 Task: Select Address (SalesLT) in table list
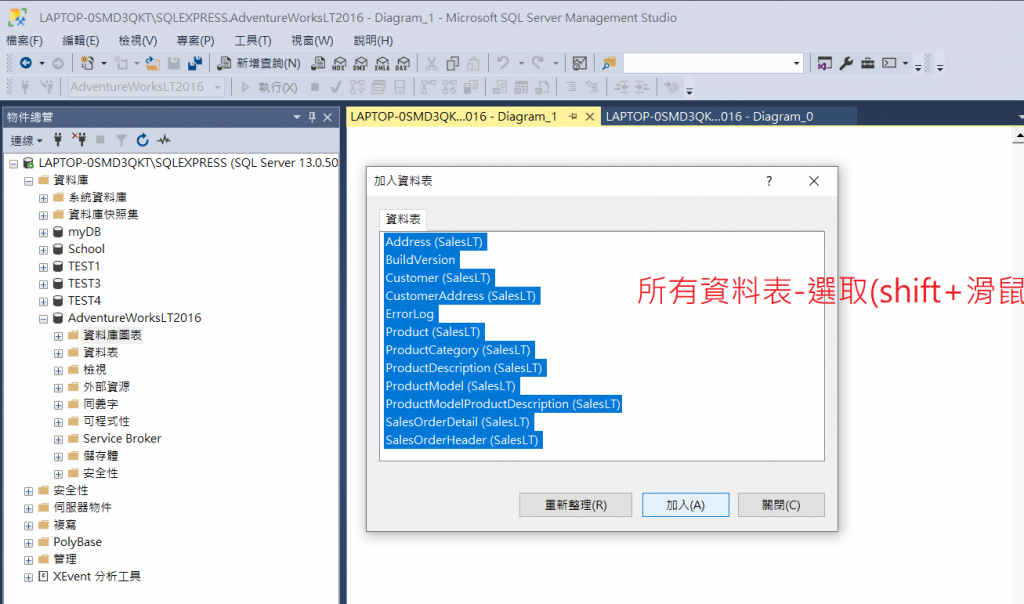tap(434, 242)
